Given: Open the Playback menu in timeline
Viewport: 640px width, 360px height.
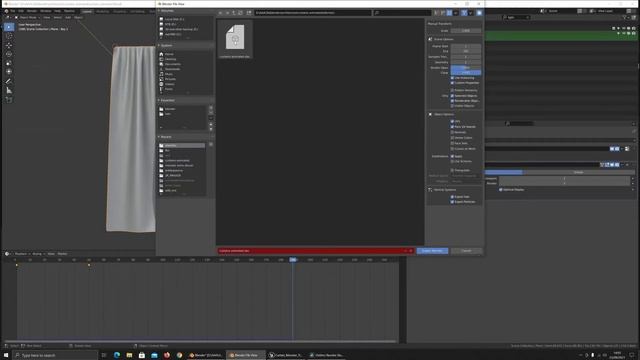Looking at the screenshot, I should (20, 254).
